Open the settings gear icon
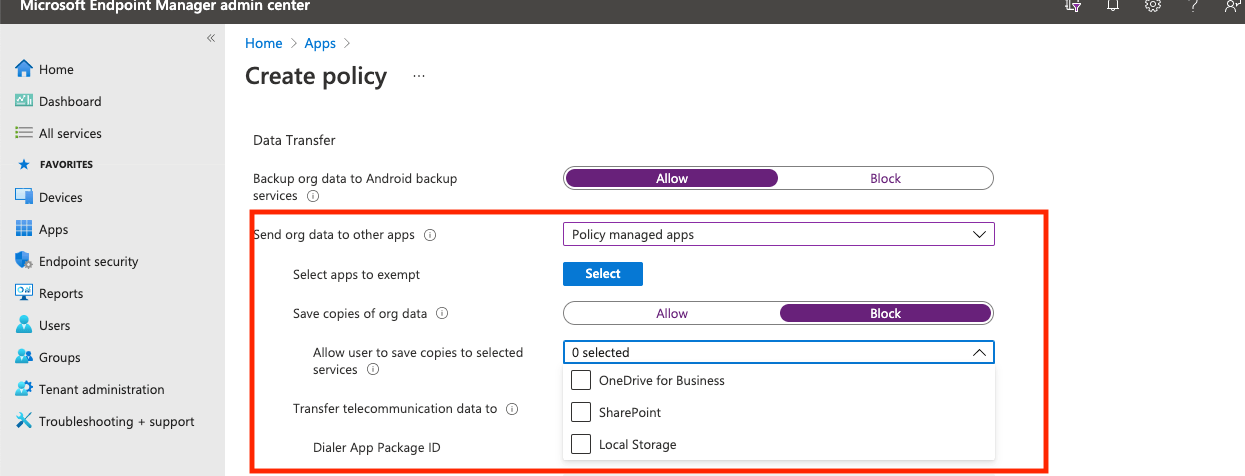The width and height of the screenshot is (1245, 476). click(1152, 6)
